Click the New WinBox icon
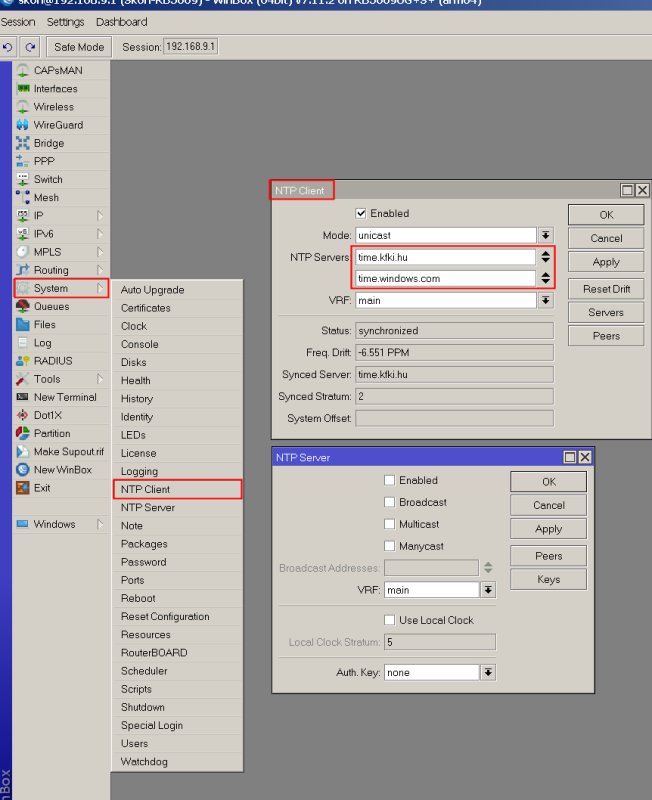This screenshot has width=652, height=800. [x=23, y=470]
